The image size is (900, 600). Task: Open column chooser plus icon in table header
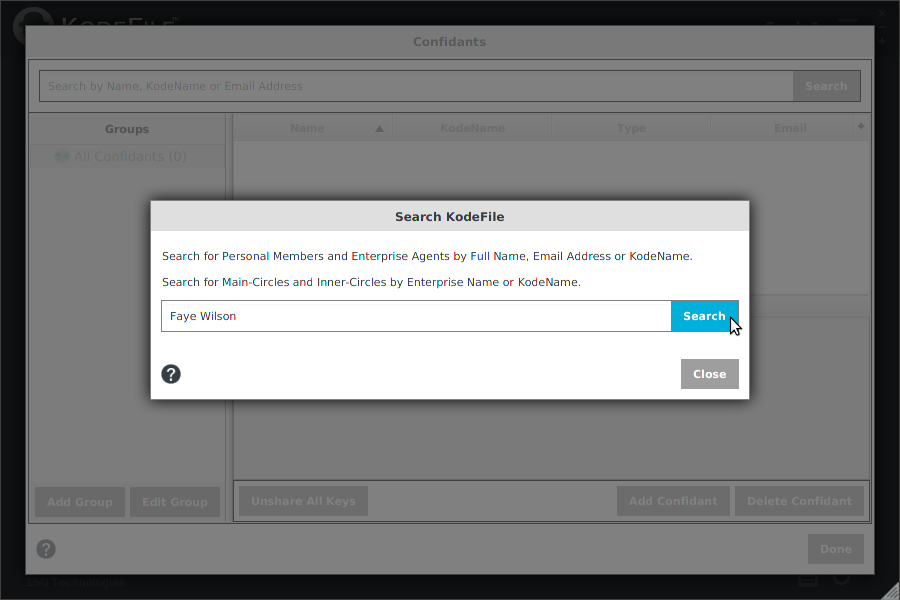tap(861, 126)
